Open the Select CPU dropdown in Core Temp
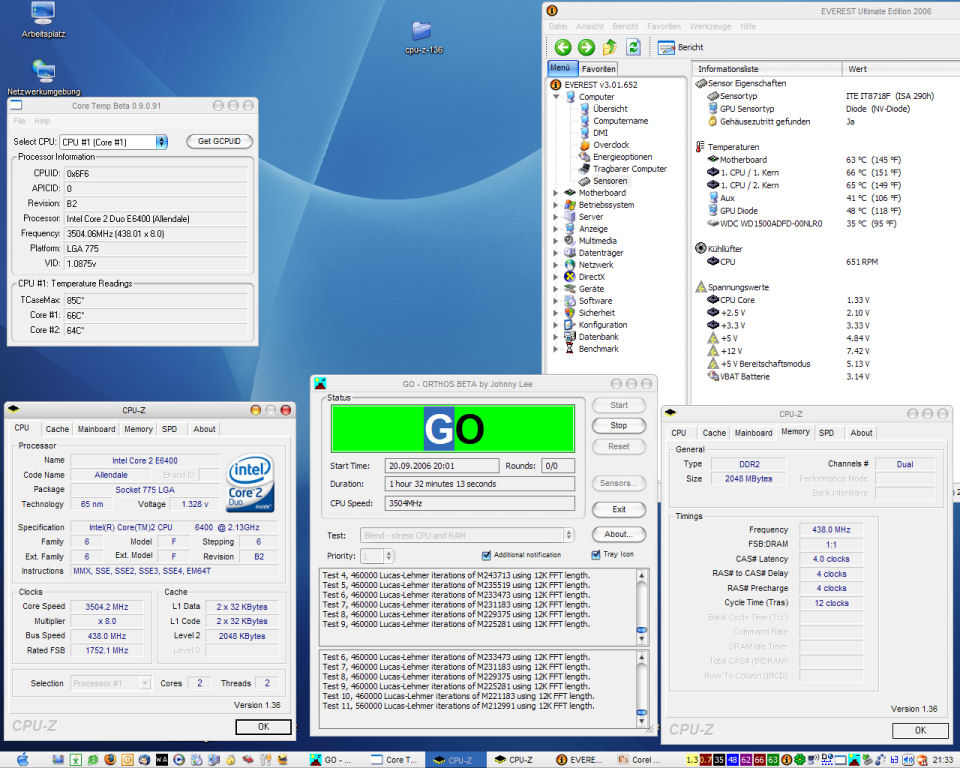Image resolution: width=960 pixels, height=768 pixels. click(x=113, y=142)
